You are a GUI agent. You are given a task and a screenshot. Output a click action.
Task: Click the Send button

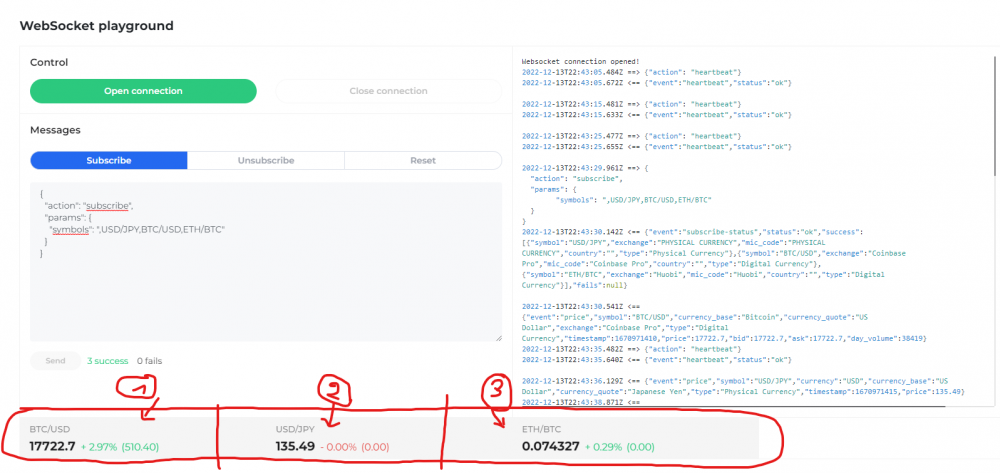(55, 361)
